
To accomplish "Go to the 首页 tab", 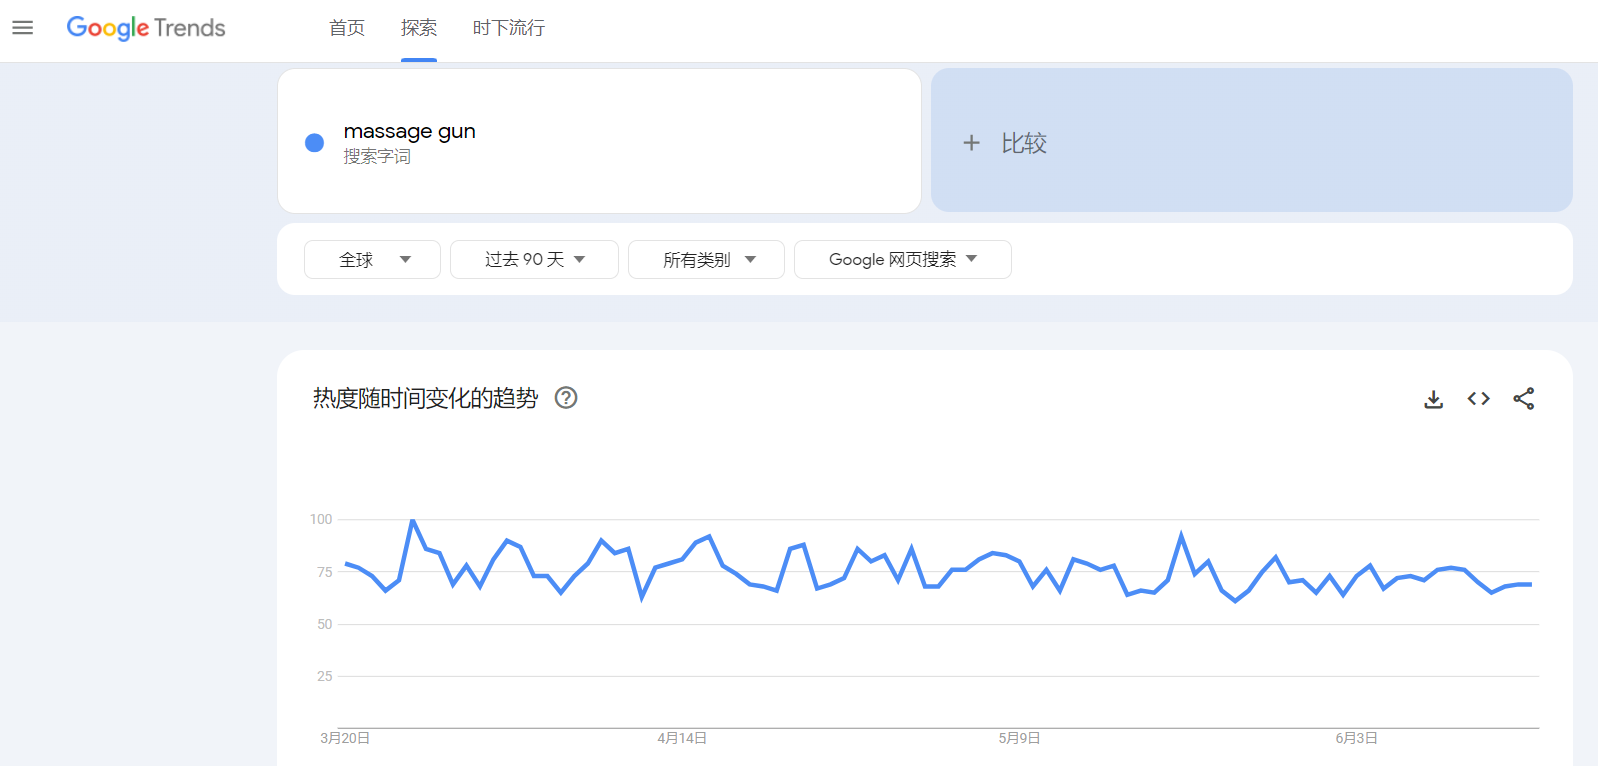I will (347, 28).
